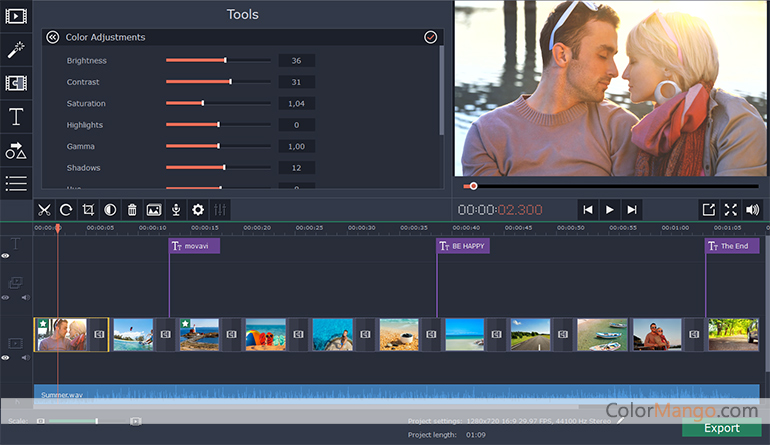Select the scissors Split tool
Image resolution: width=770 pixels, height=445 pixels.
point(44,210)
